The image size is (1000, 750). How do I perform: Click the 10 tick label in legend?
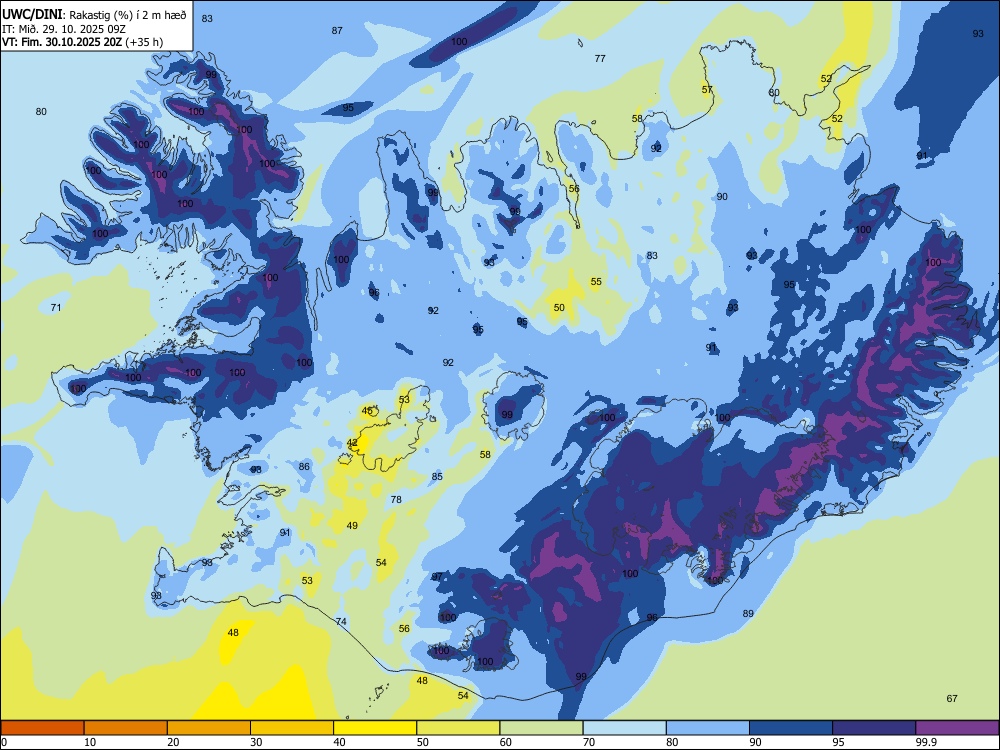click(x=90, y=742)
